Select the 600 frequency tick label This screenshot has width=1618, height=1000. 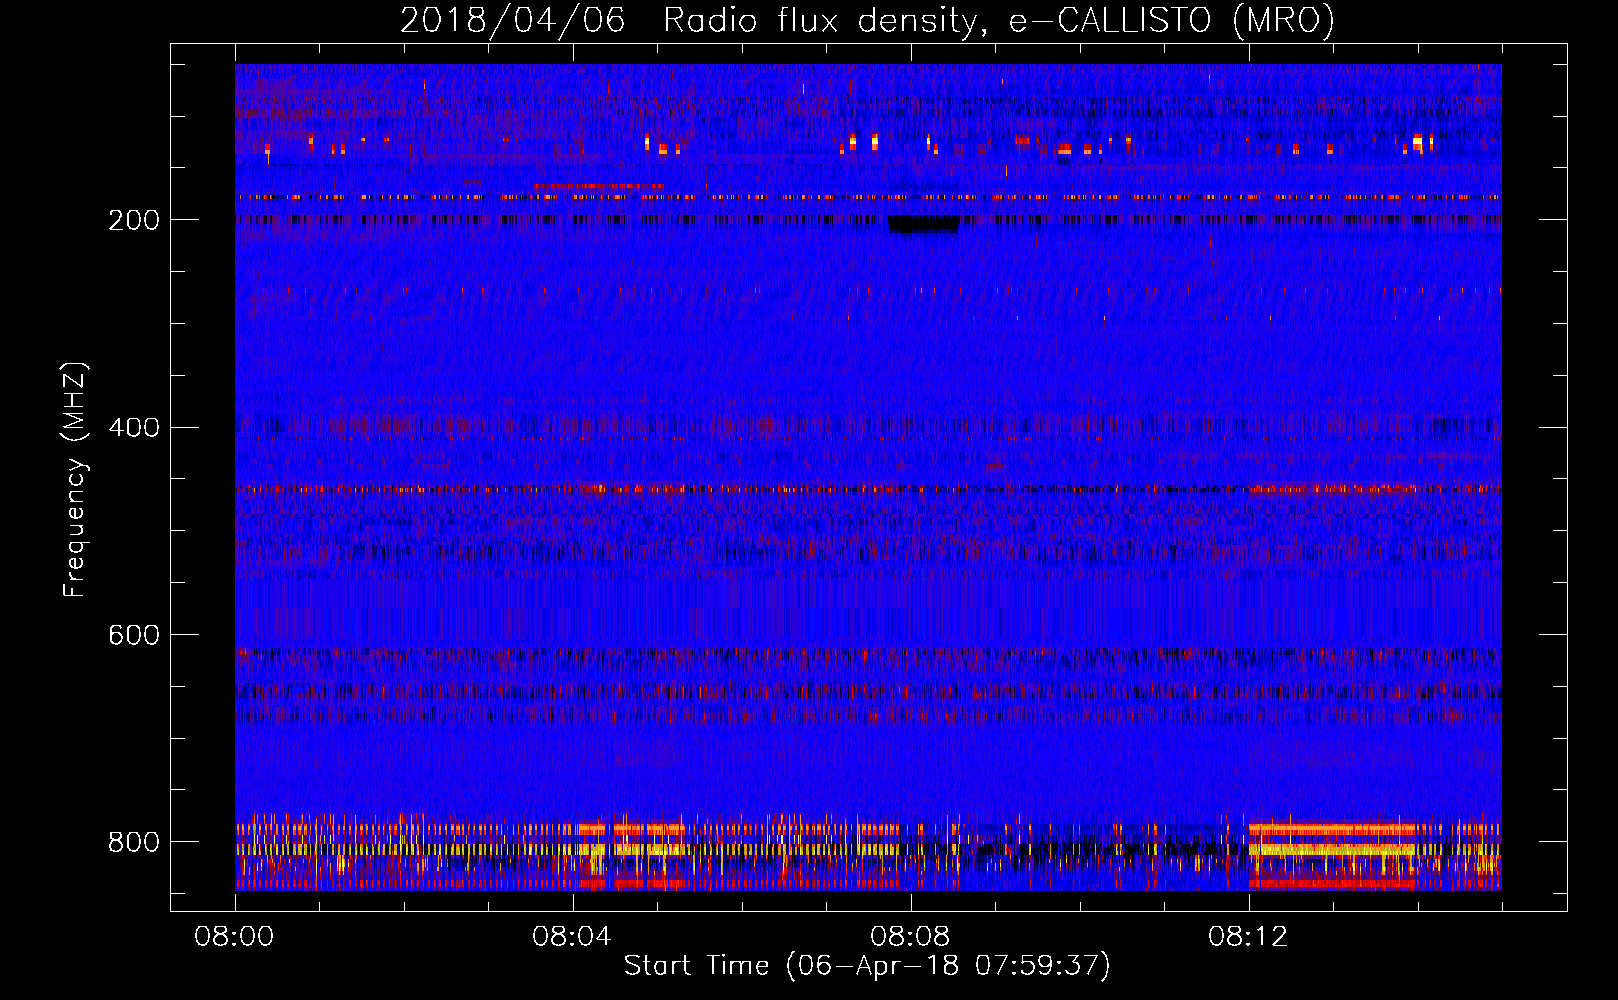[134, 635]
